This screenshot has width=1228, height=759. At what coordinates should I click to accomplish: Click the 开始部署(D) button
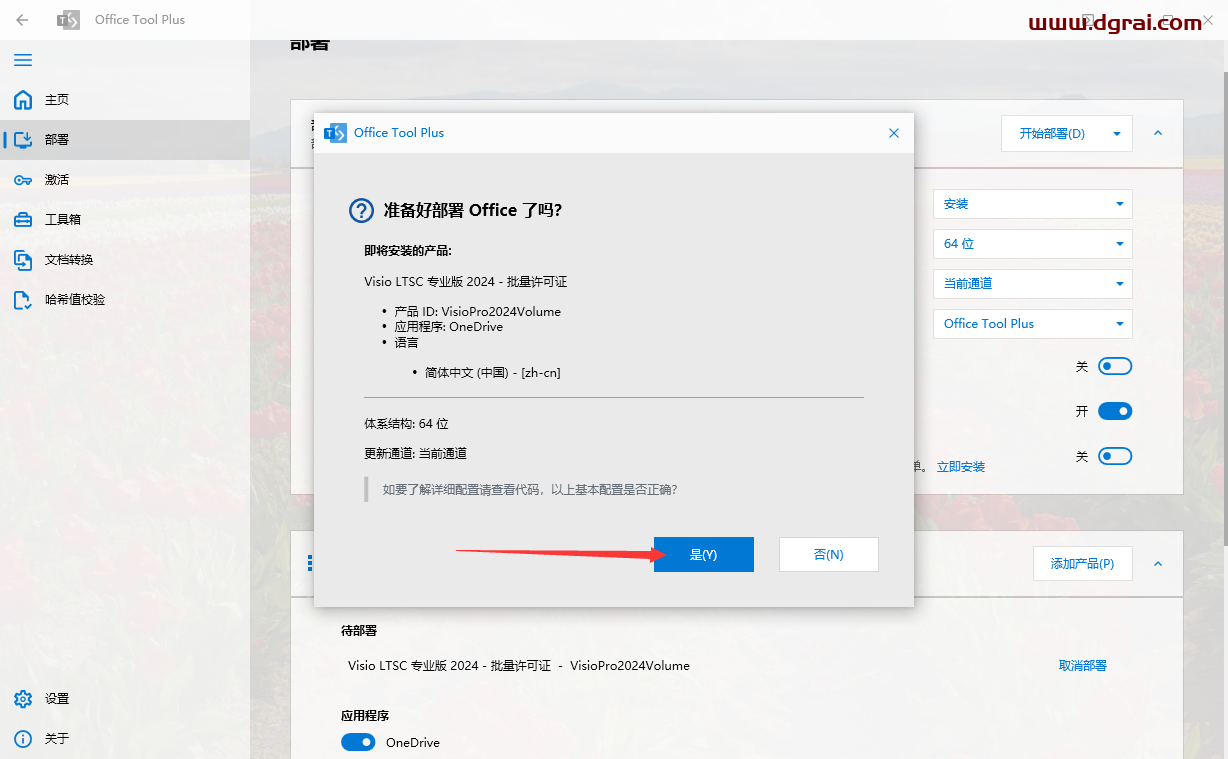(1052, 134)
